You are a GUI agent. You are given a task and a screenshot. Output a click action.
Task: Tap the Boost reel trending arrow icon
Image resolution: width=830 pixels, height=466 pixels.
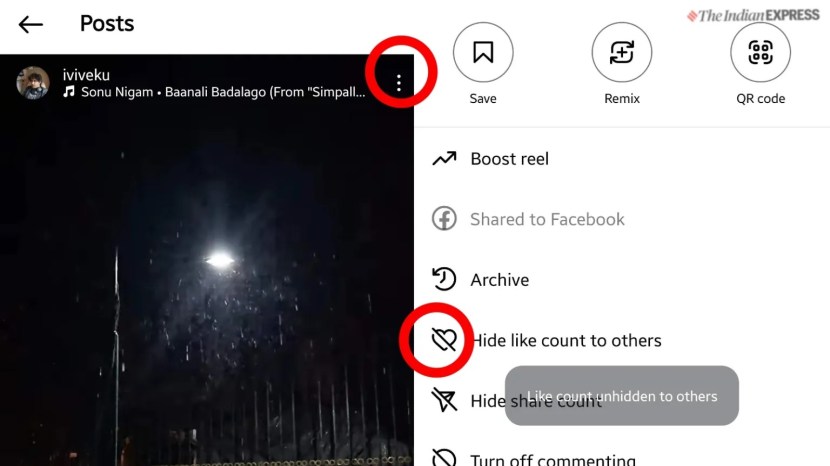click(x=444, y=158)
